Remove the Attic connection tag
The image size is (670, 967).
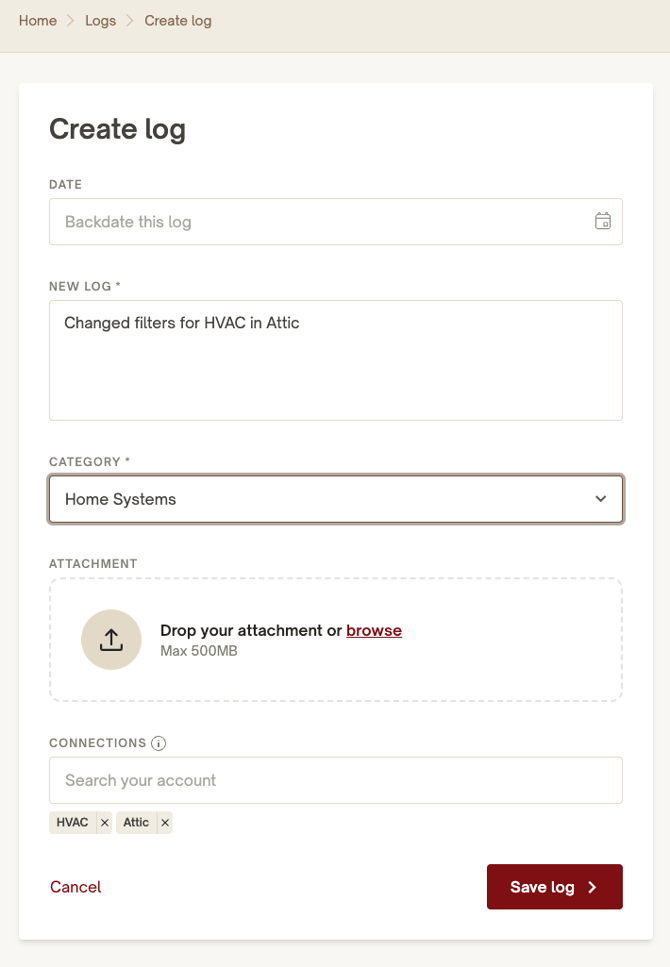pos(165,823)
